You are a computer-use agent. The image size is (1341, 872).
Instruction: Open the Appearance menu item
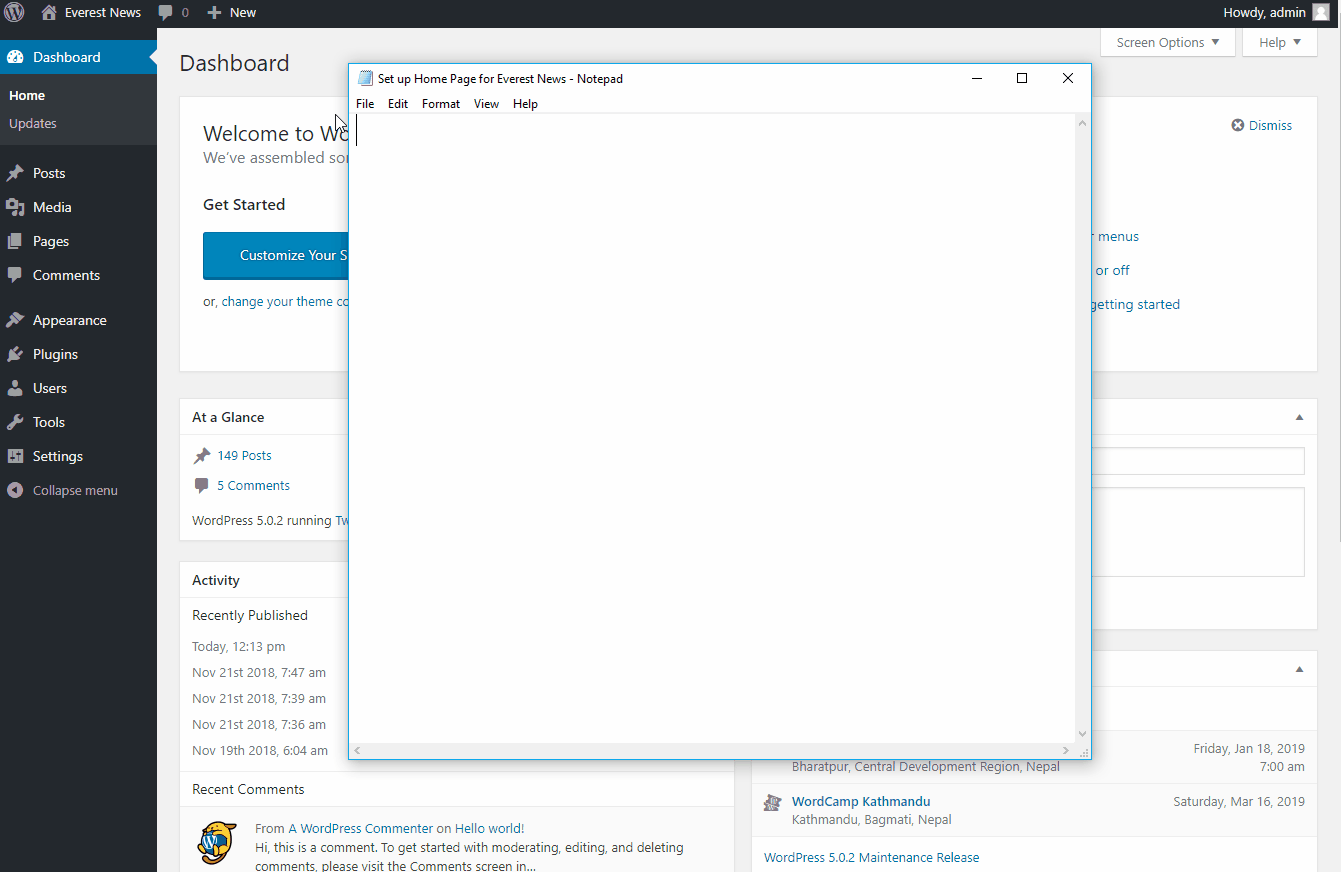click(69, 320)
